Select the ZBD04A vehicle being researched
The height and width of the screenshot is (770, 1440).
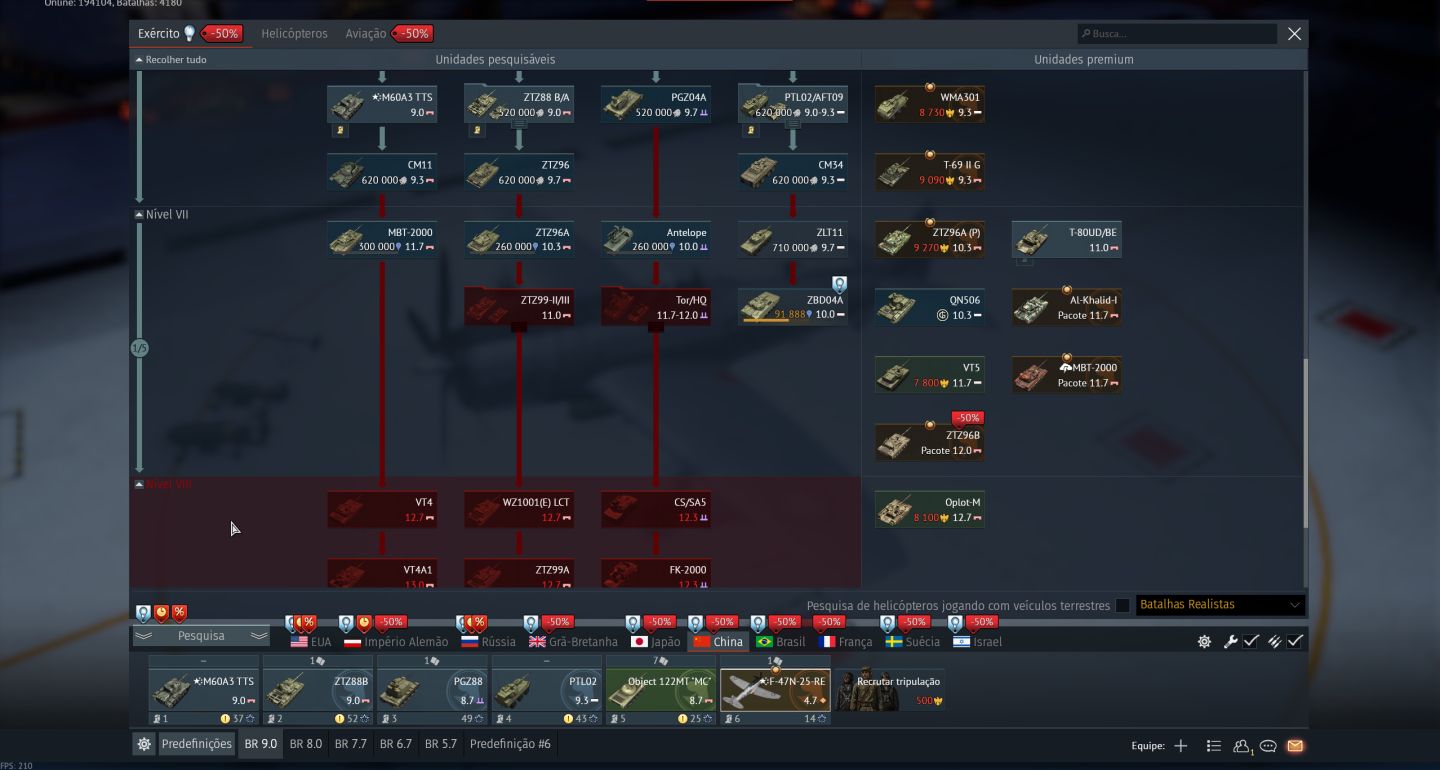coord(792,307)
